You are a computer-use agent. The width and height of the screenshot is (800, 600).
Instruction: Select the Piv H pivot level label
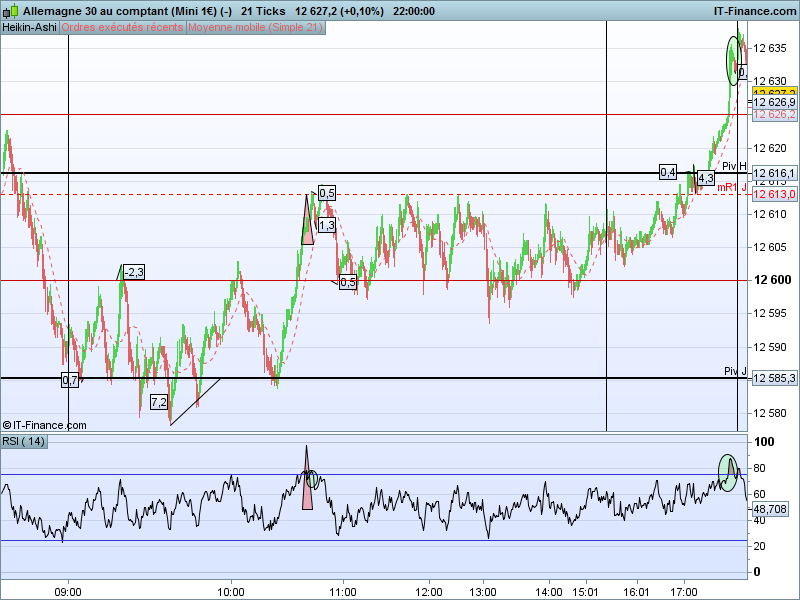[734, 166]
